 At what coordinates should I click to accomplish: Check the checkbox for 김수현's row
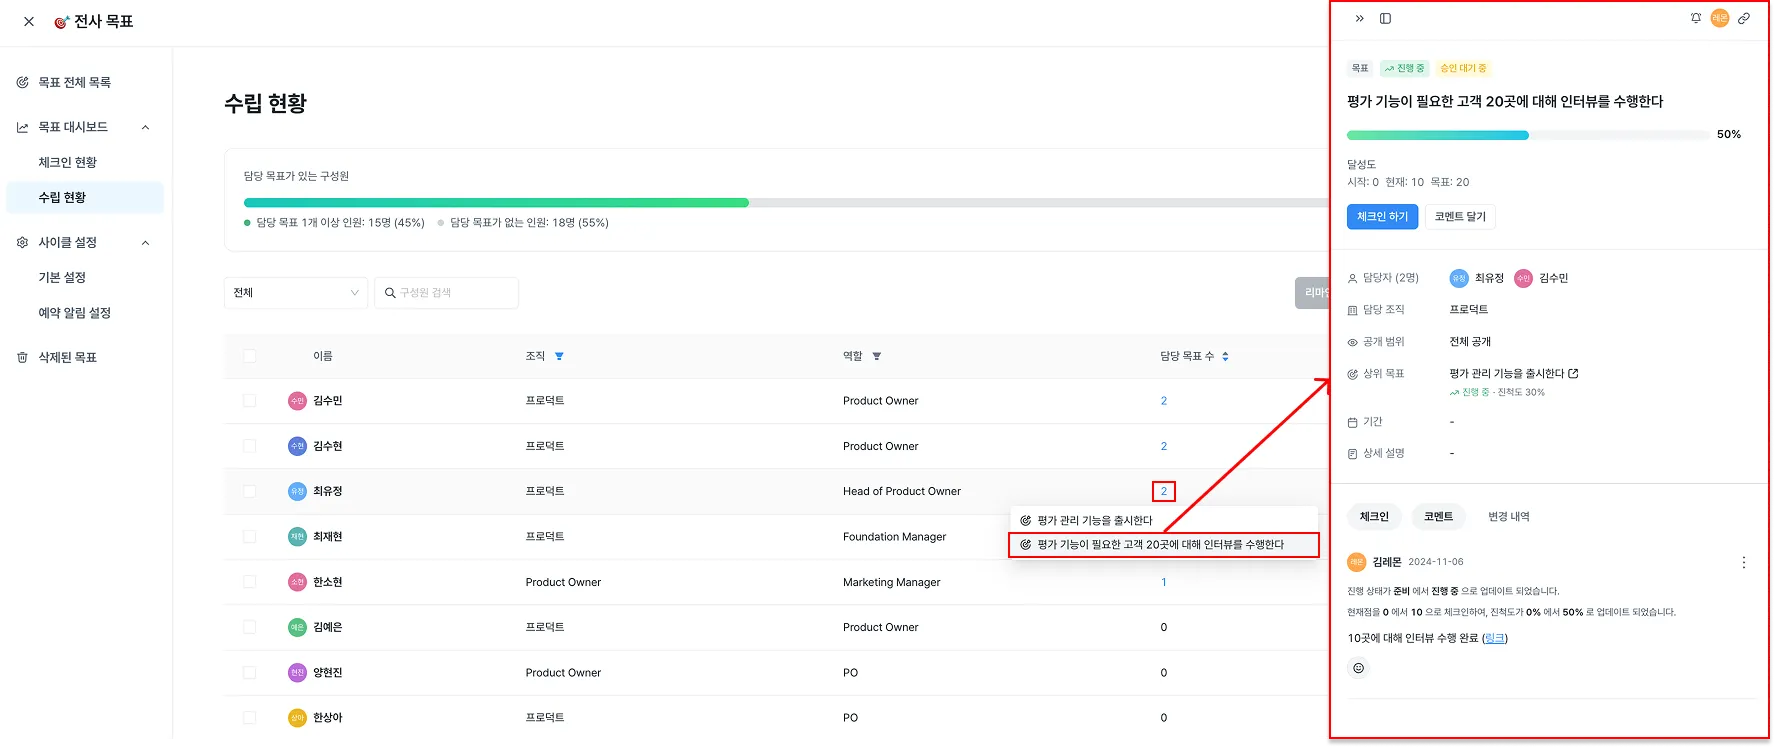(249, 446)
